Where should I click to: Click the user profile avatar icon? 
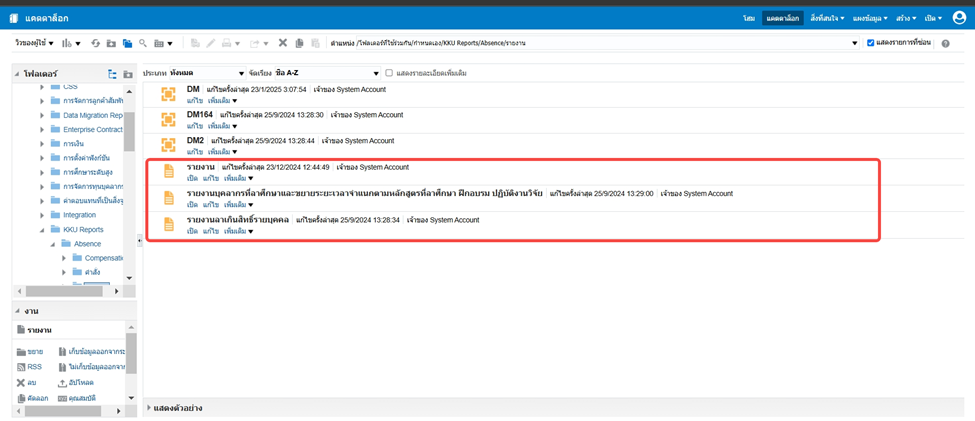[959, 18]
